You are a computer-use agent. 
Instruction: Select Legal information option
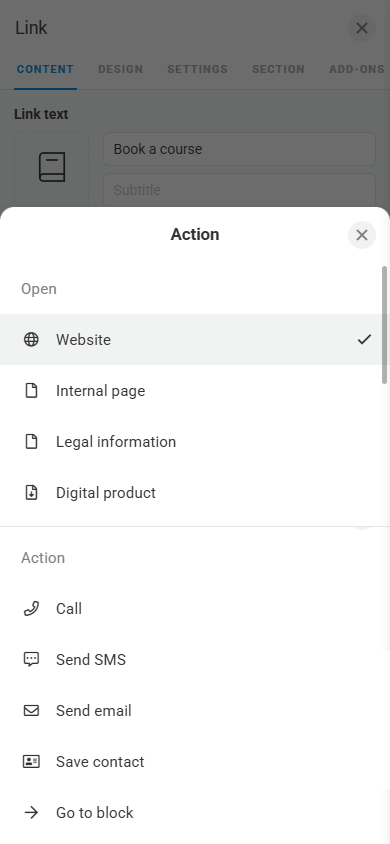coord(195,442)
